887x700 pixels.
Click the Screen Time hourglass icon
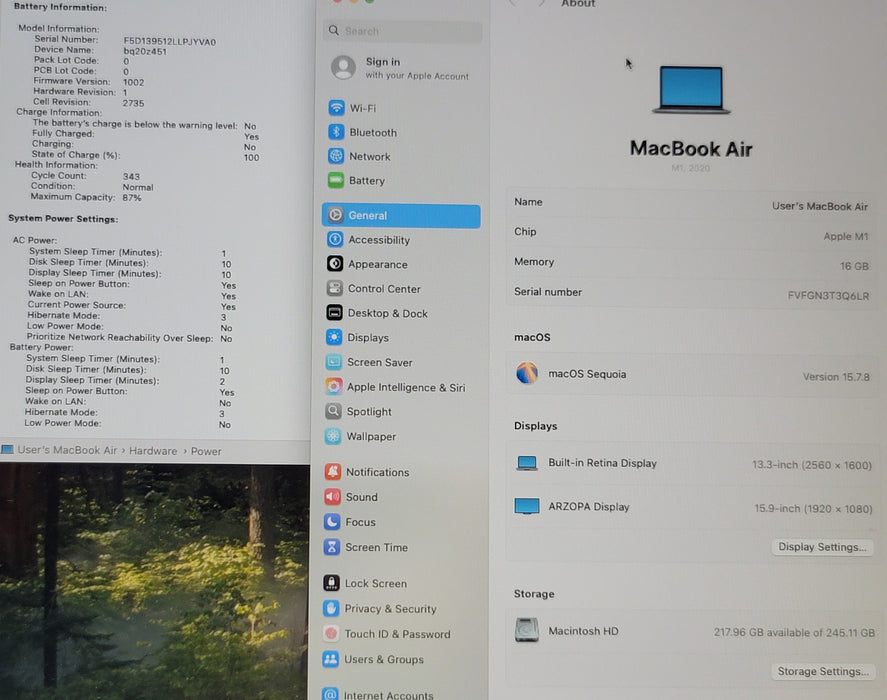click(332, 547)
